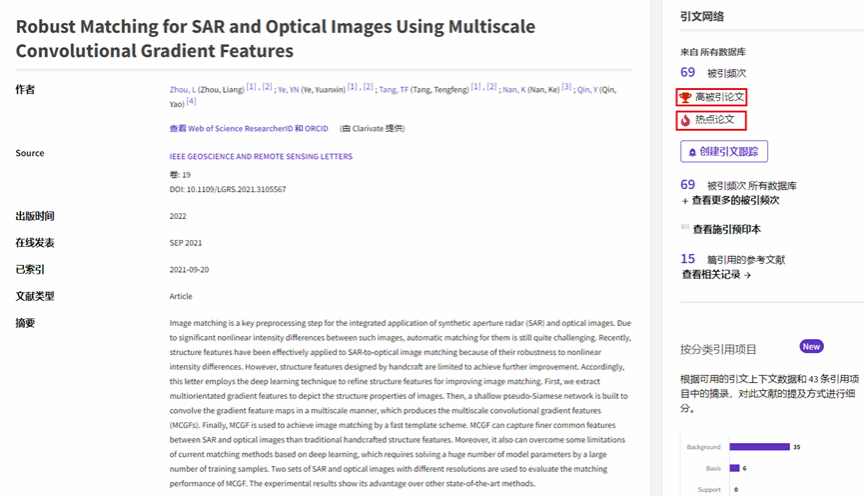Viewport: 864px width, 496px height.
Task: Click the purple New badge
Action: click(x=811, y=346)
